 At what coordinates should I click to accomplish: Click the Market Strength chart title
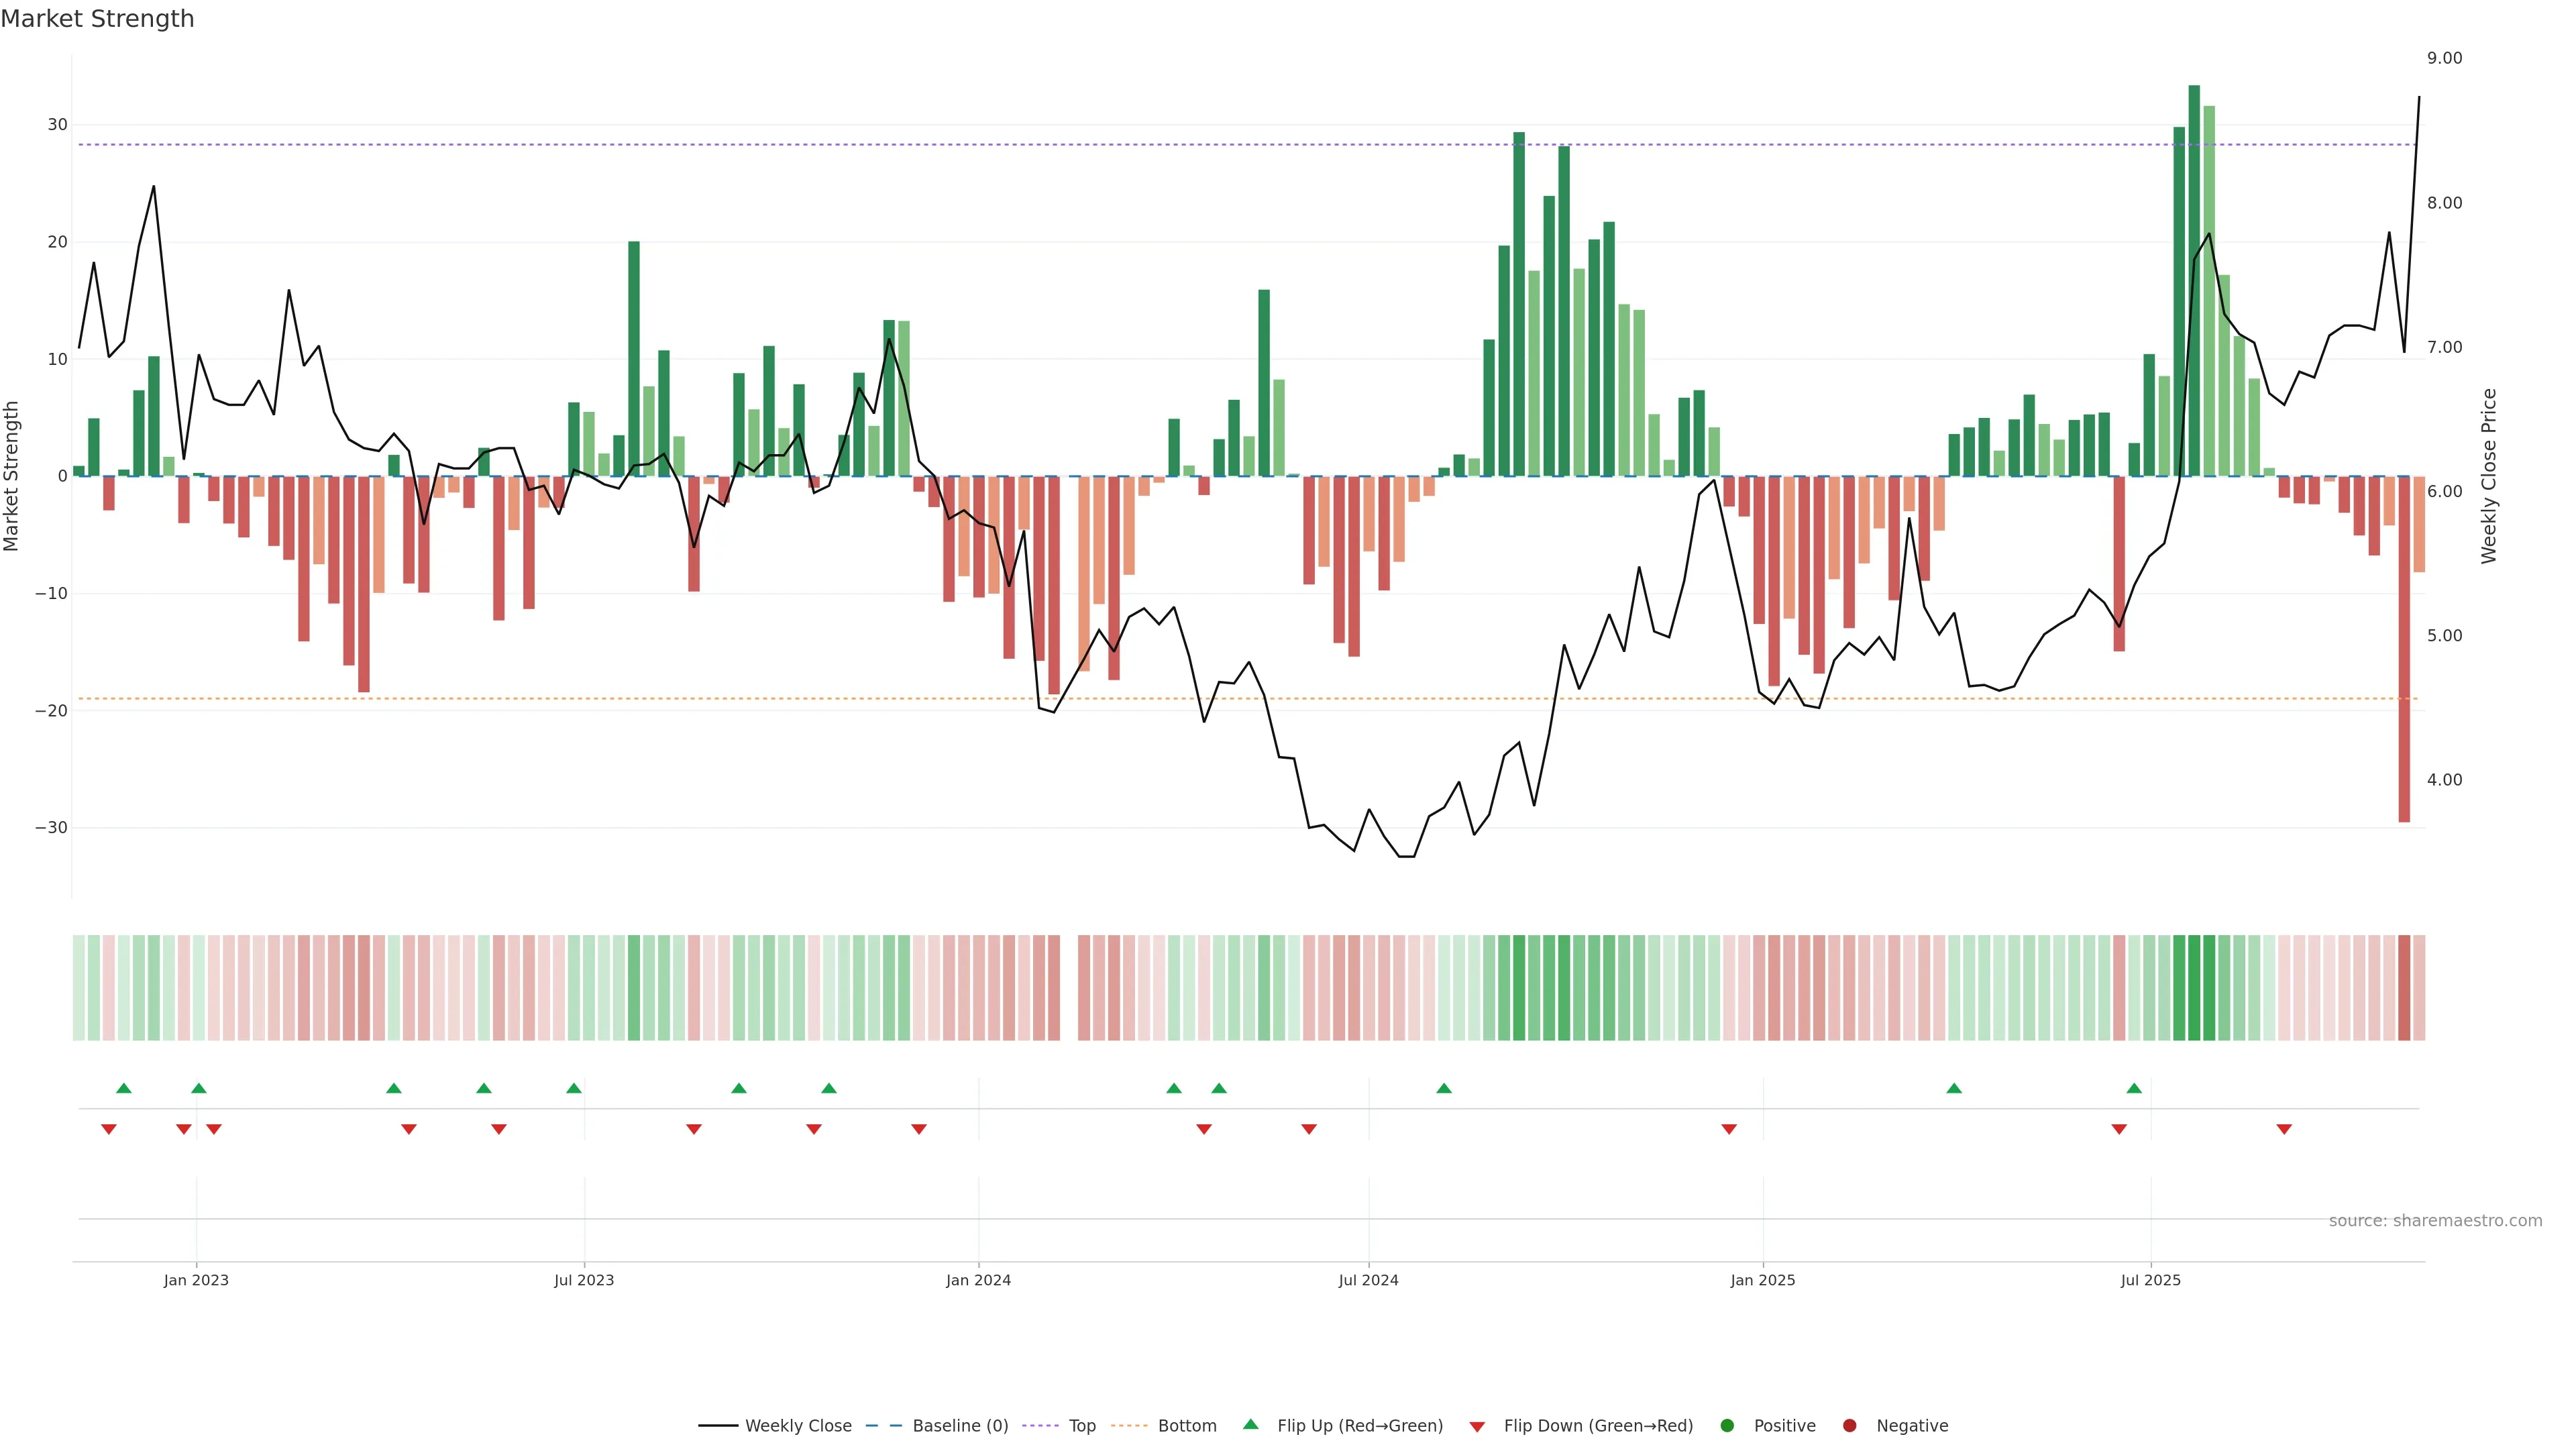click(97, 19)
